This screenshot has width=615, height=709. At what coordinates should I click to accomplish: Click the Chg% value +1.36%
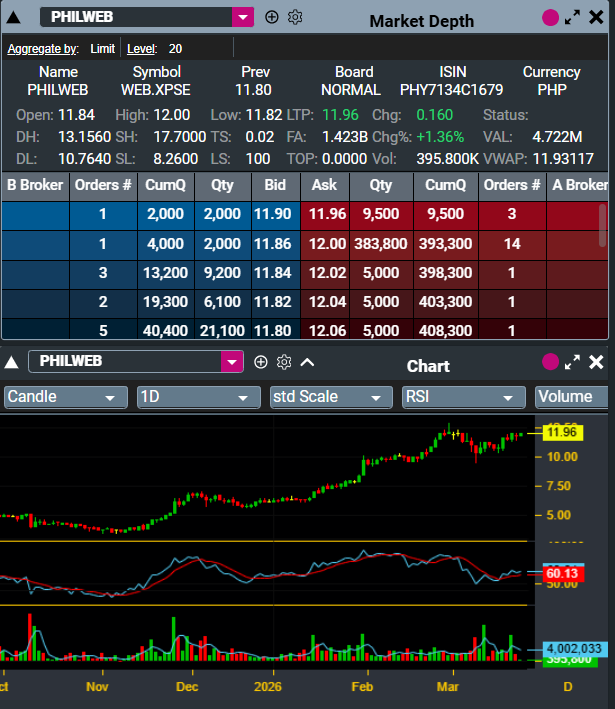(x=440, y=137)
